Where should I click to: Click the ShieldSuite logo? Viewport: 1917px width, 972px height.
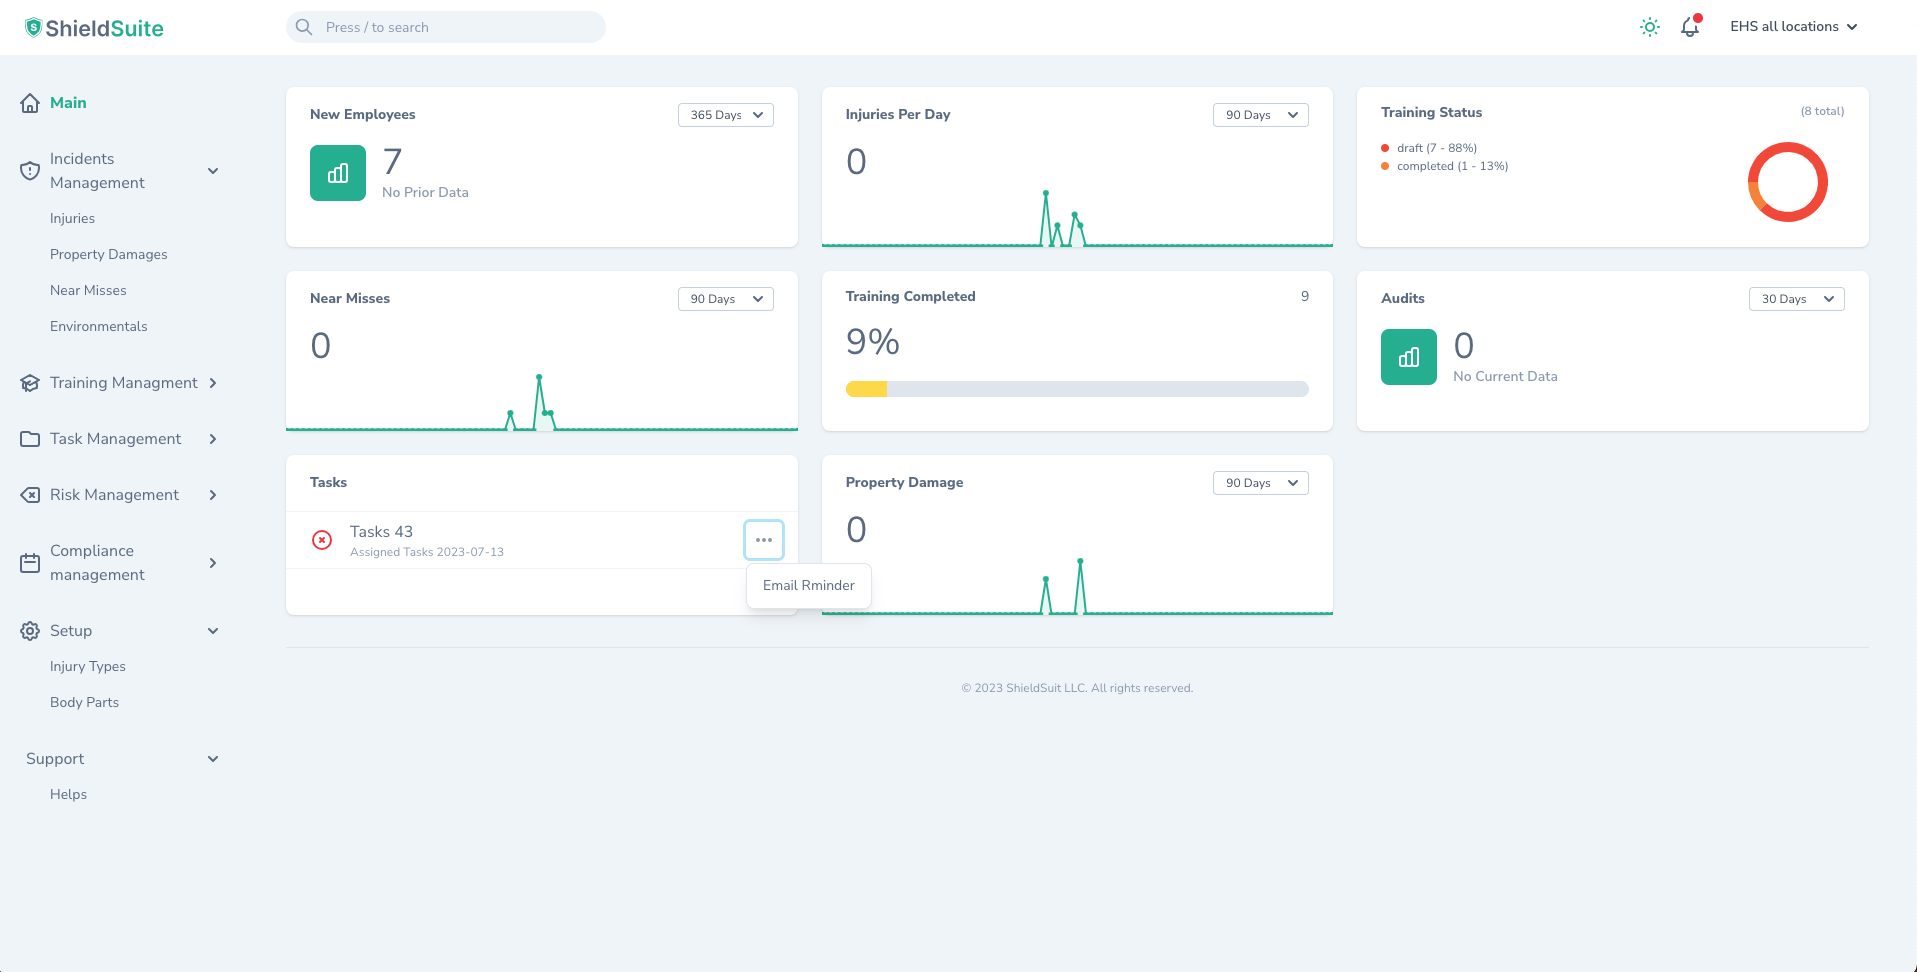tap(94, 28)
